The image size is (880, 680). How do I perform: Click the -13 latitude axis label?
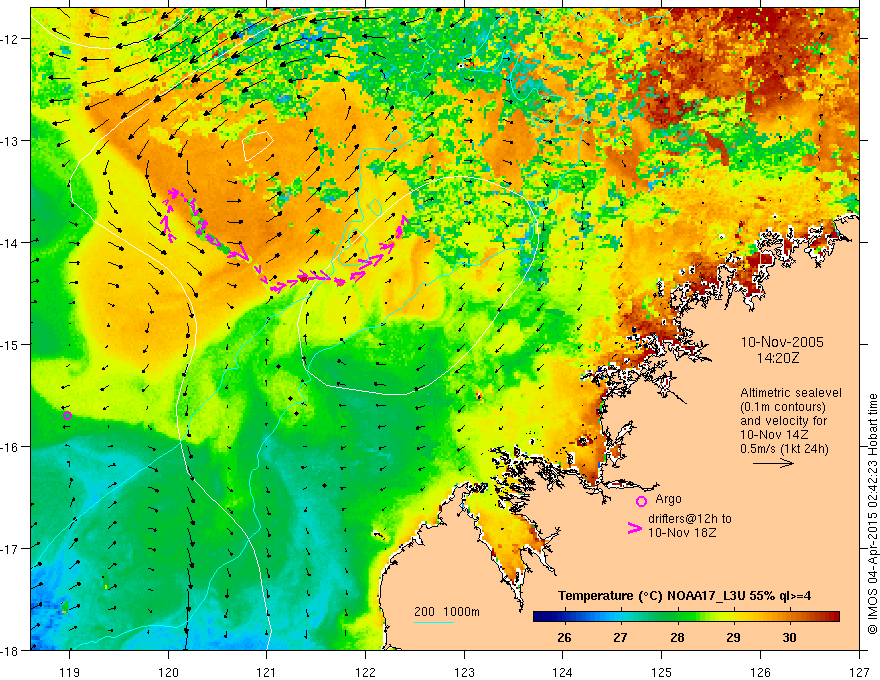click(x=11, y=141)
